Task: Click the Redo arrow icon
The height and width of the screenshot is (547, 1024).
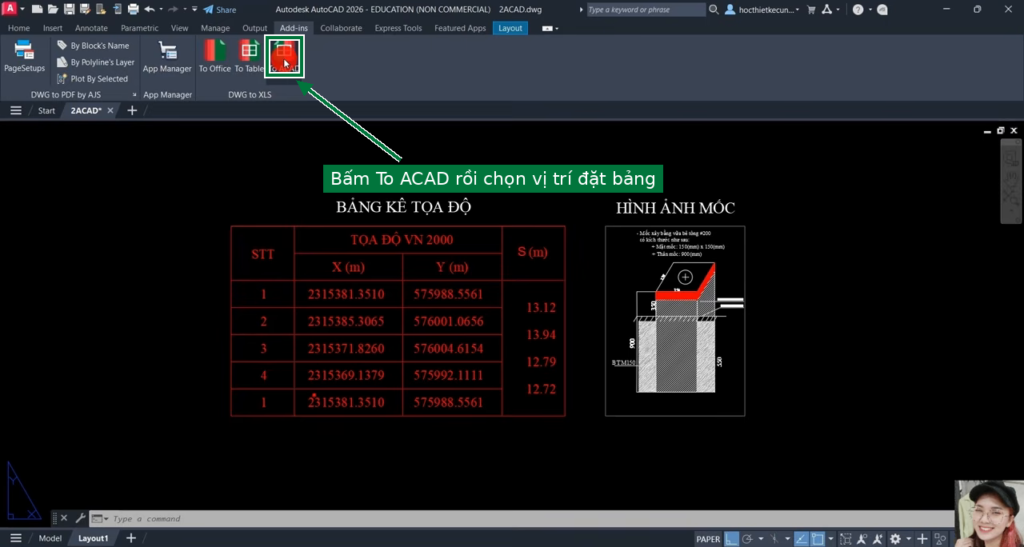Action: 173,9
